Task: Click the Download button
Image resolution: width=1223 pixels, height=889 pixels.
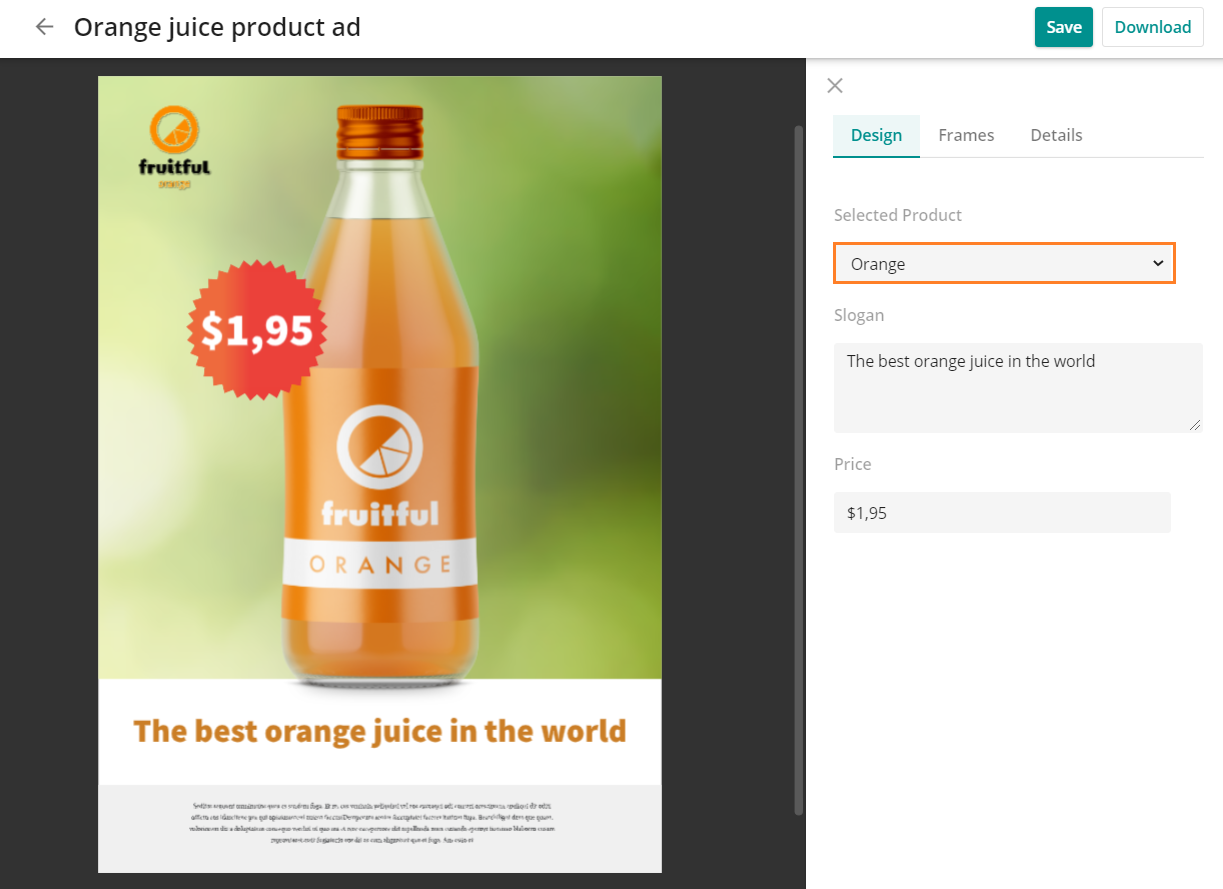Action: coord(1152,27)
